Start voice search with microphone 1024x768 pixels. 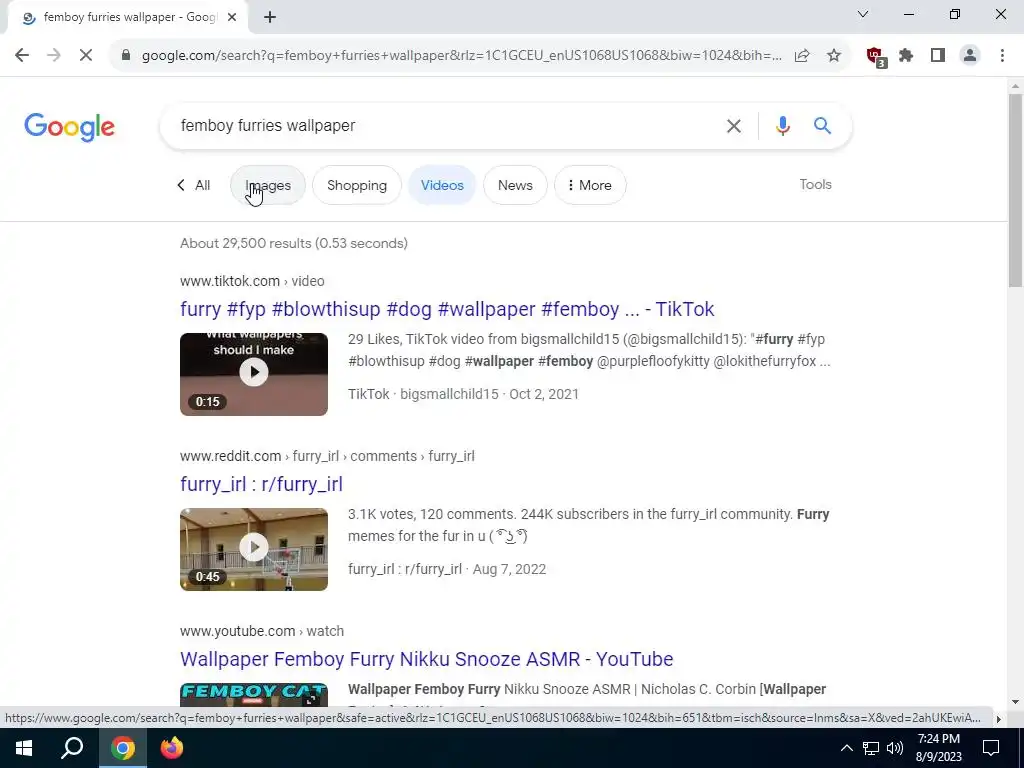coord(782,125)
